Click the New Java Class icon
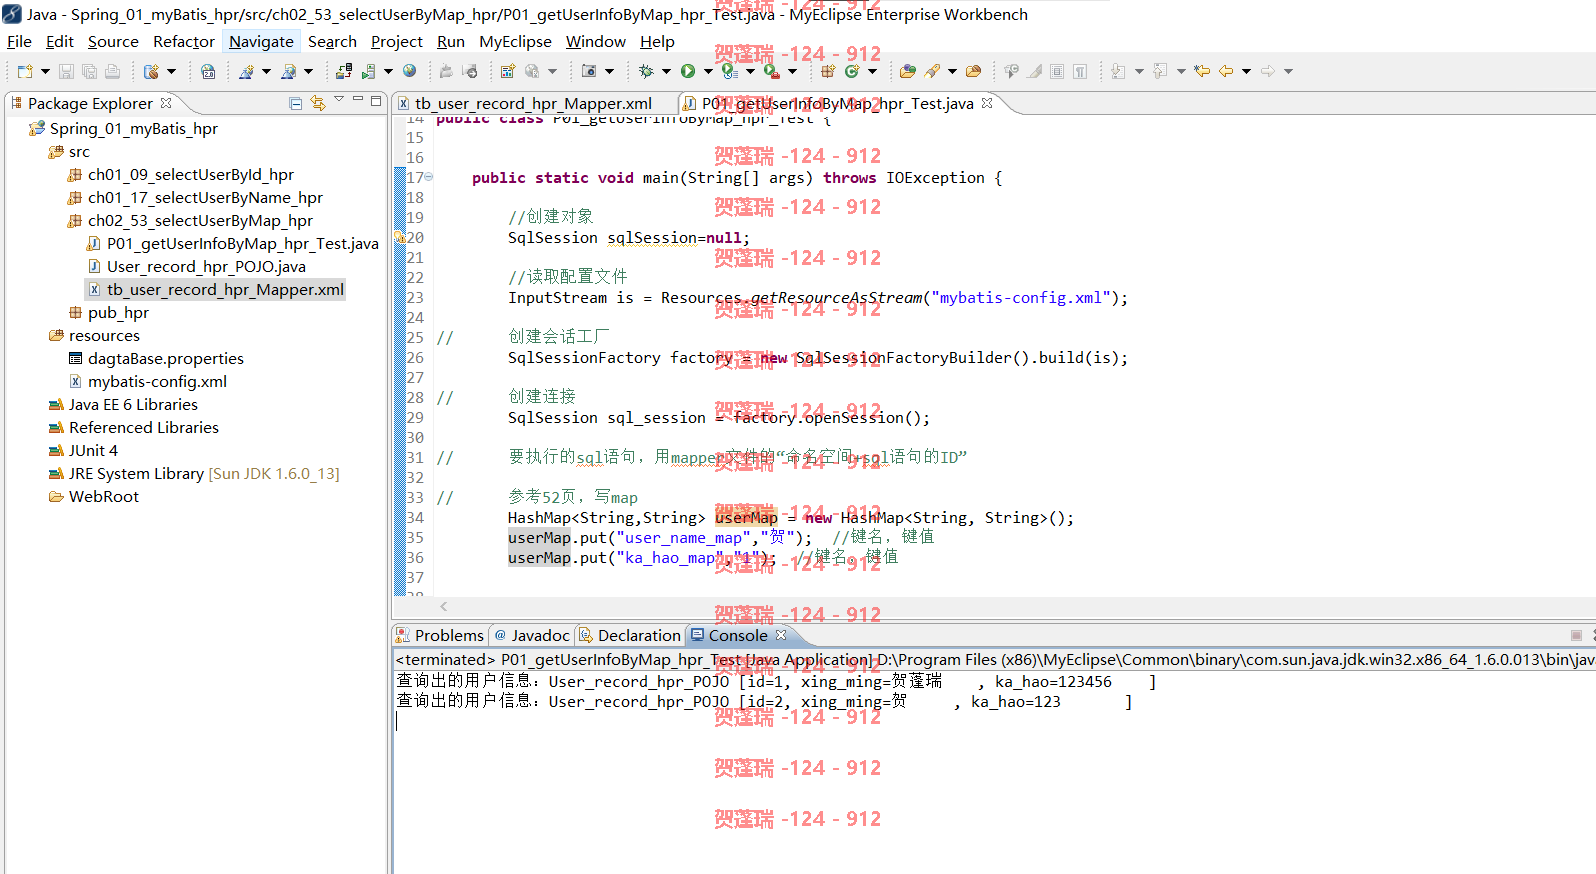 click(x=852, y=71)
